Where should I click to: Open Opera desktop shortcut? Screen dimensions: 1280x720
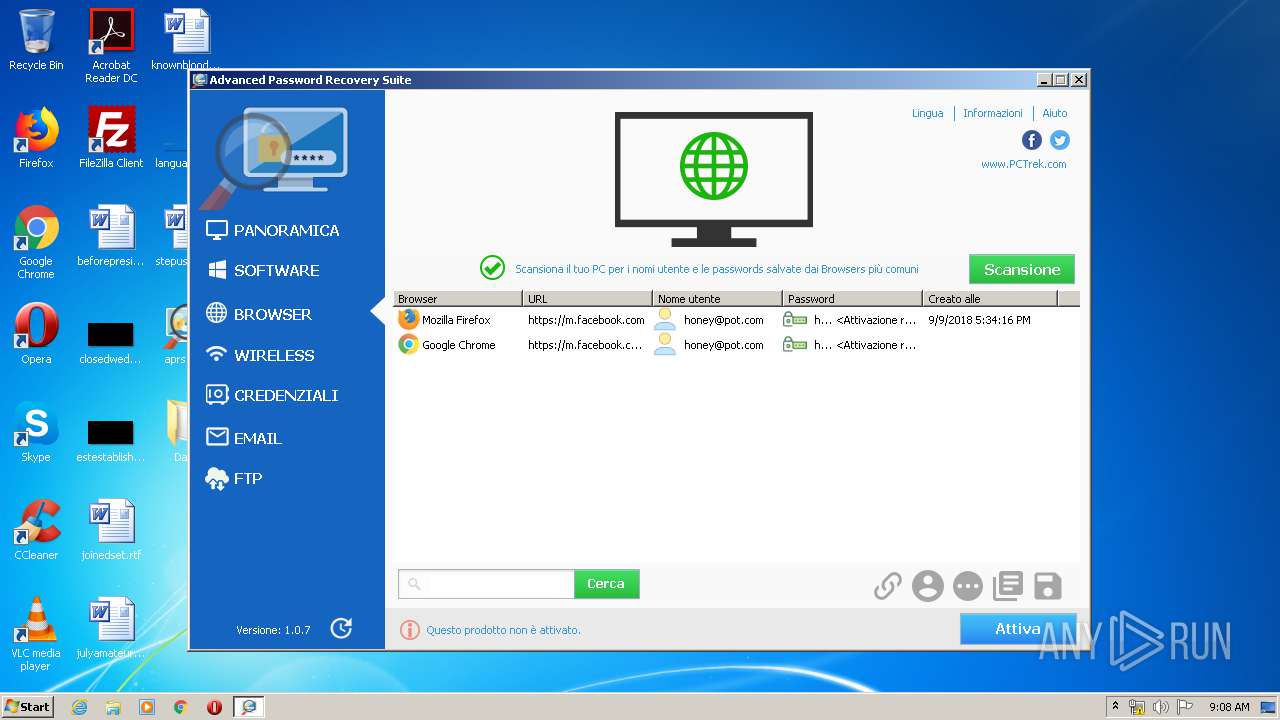(36, 334)
